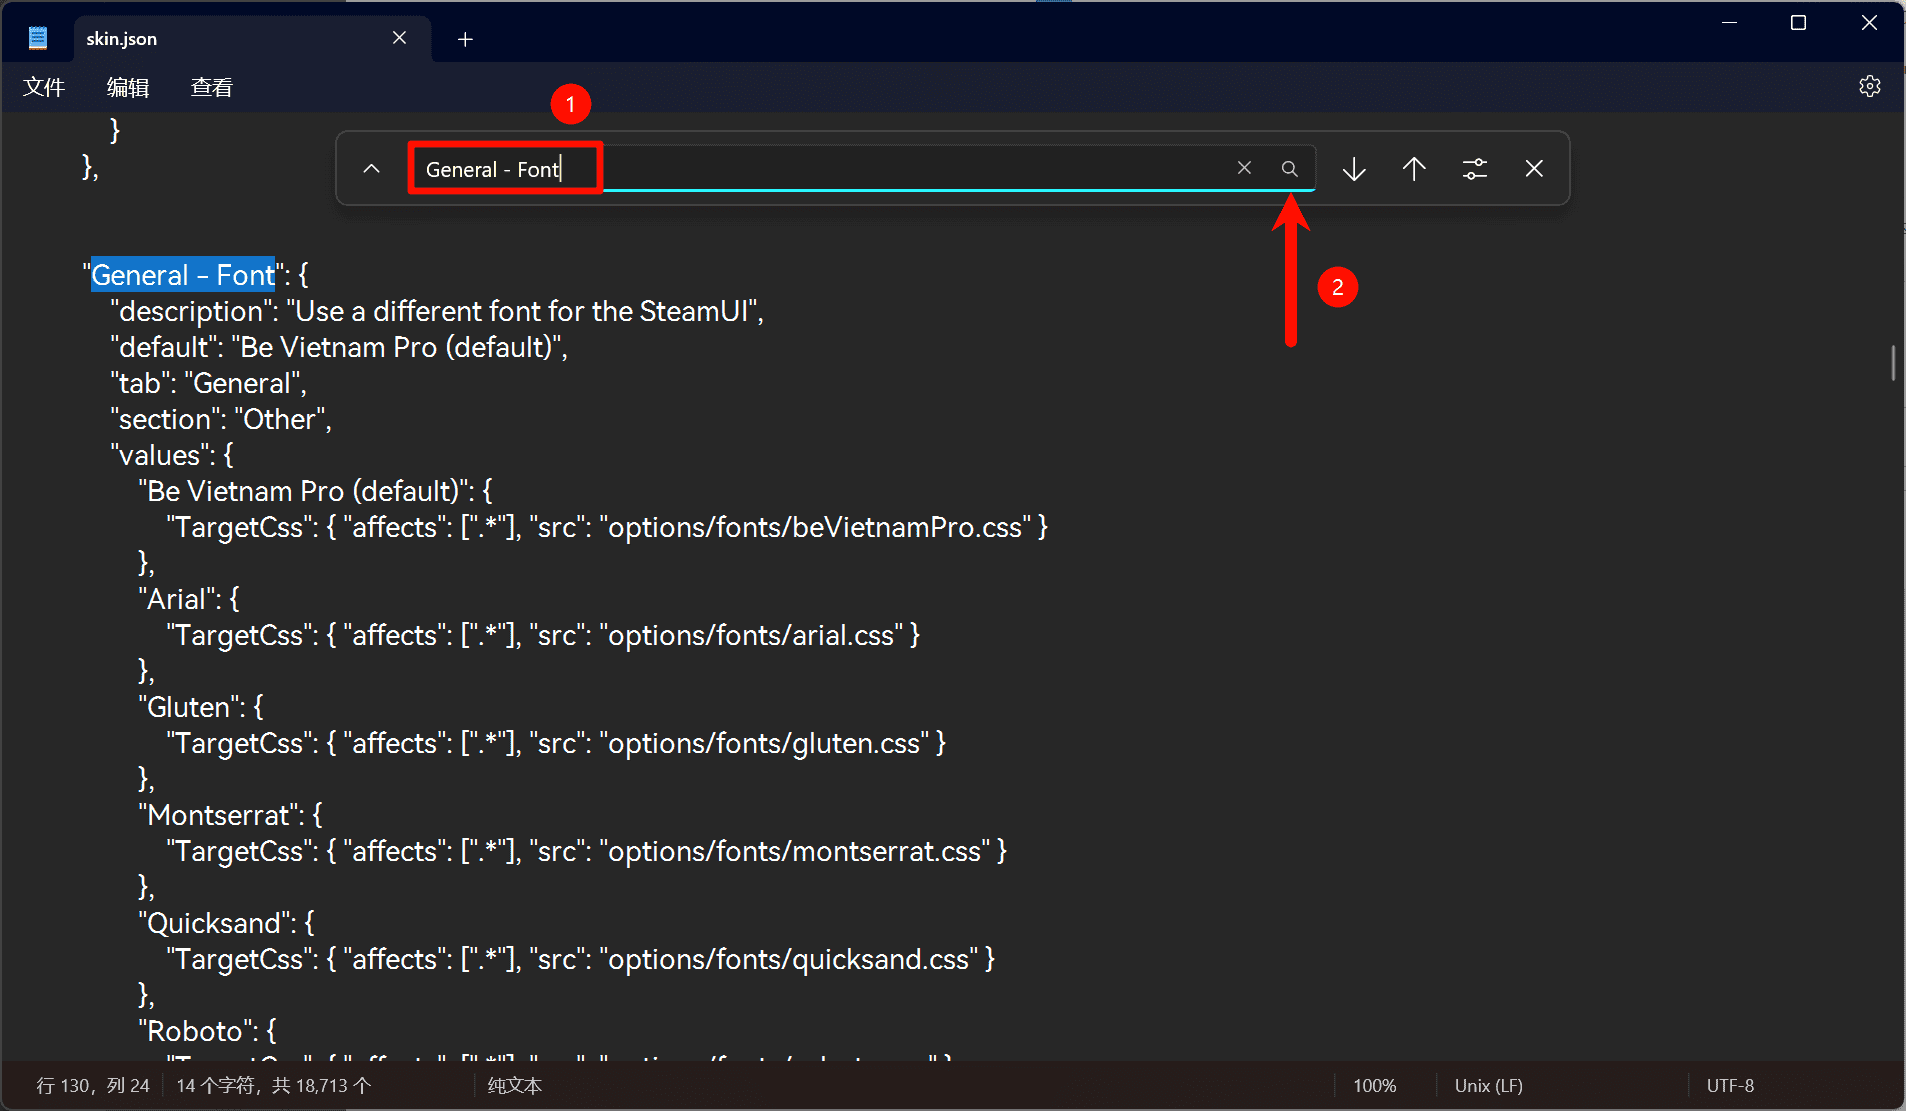Open find options sliders icon
Viewport: 1906px width, 1111px height.
click(1475, 169)
